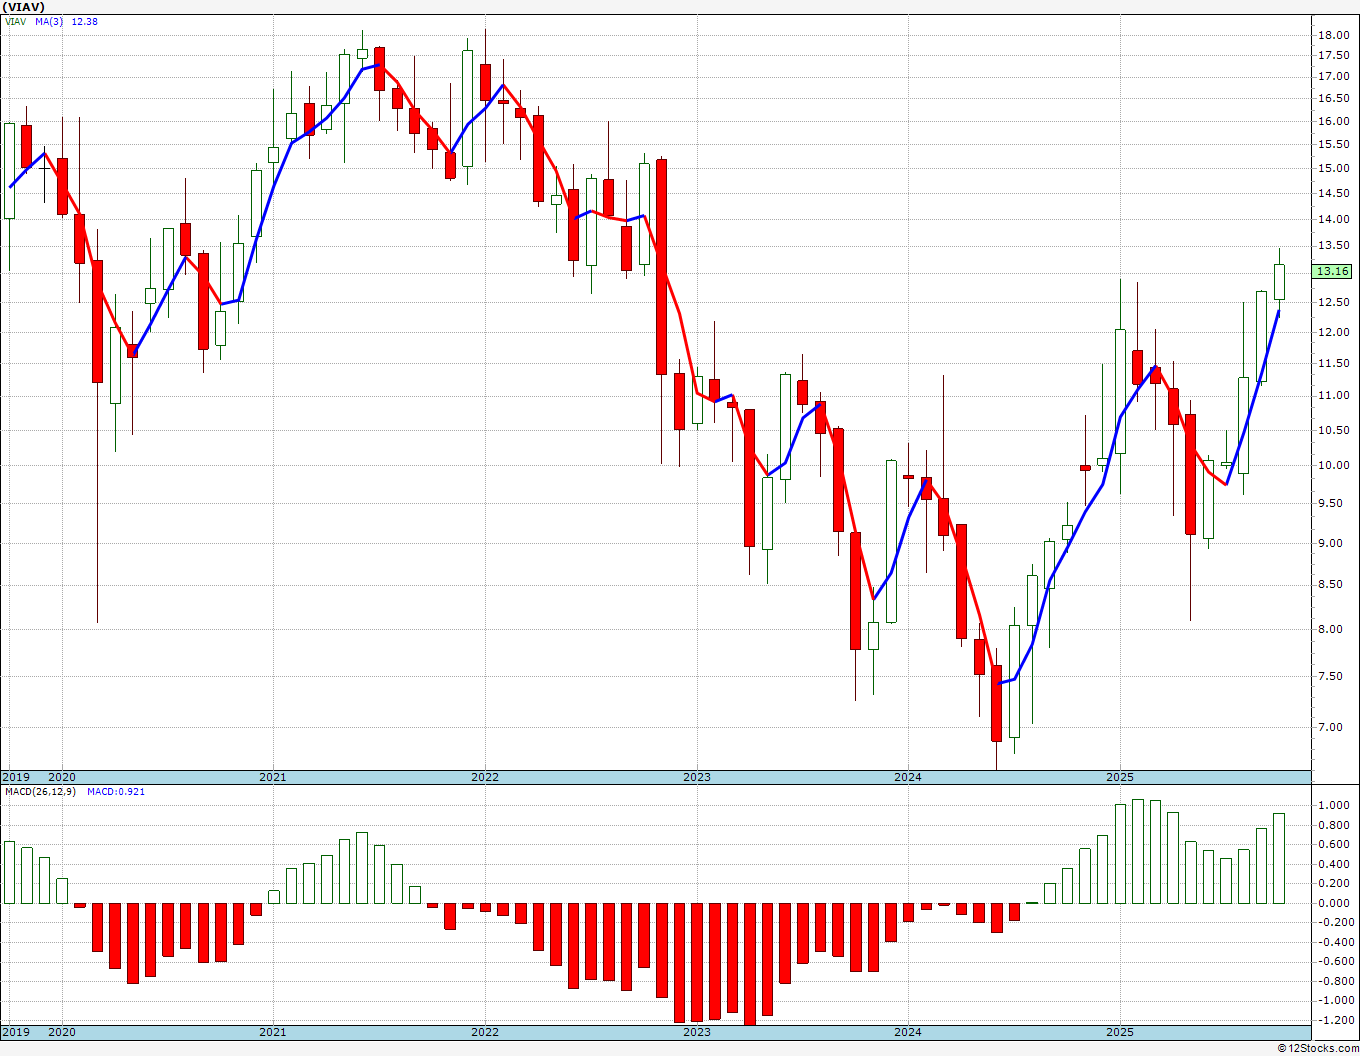This screenshot has width=1360, height=1056.
Task: Click the MACD(26,12,9) indicator label
Action: click(40, 792)
